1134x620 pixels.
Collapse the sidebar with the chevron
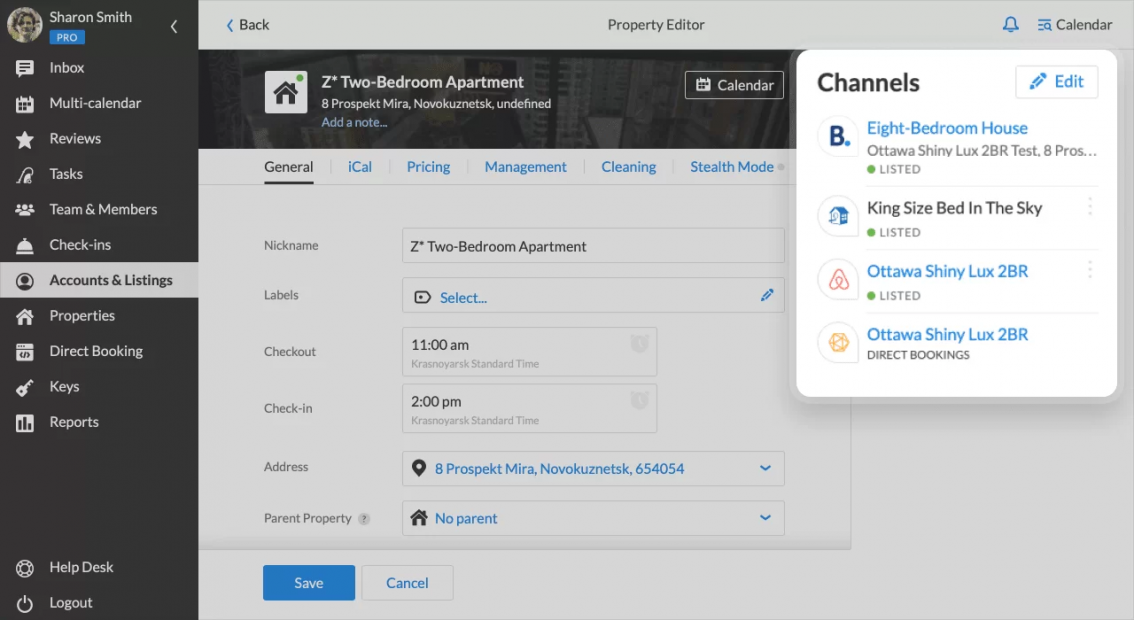click(174, 27)
